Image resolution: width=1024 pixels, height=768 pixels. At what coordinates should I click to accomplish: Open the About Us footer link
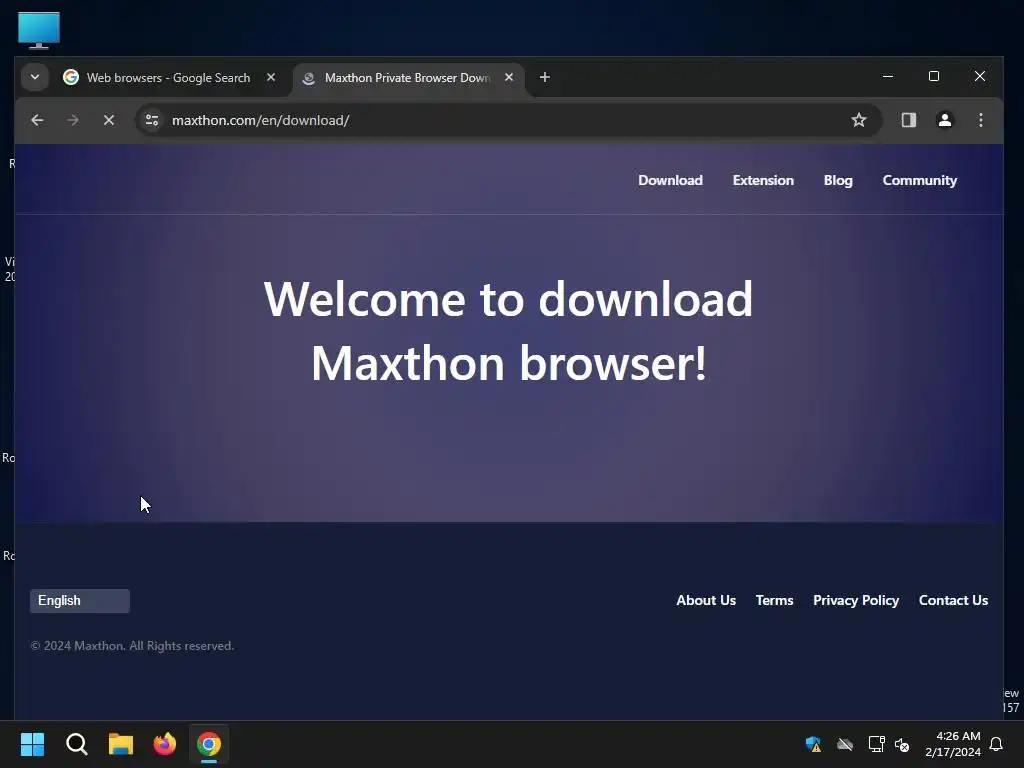[706, 600]
